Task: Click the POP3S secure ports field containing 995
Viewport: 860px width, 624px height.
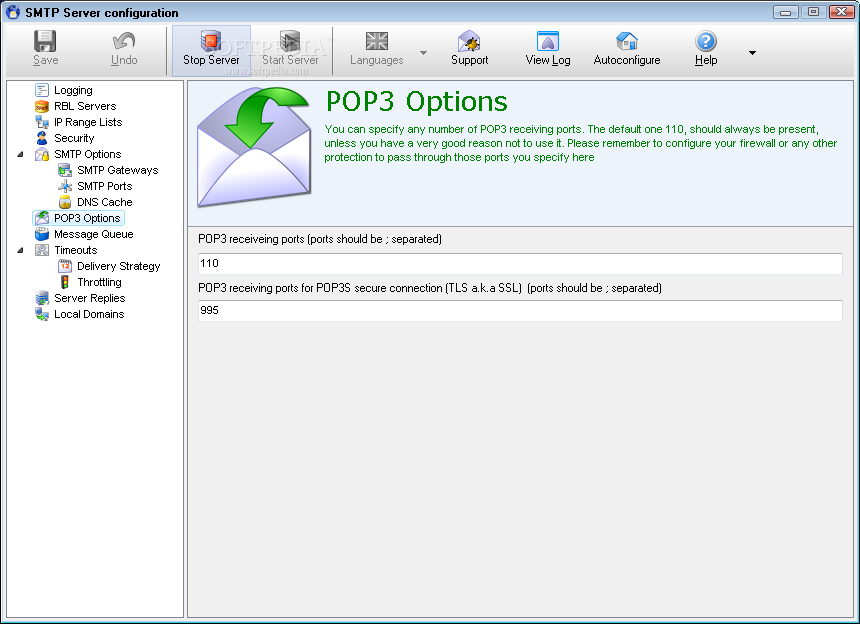Action: pyautogui.click(x=520, y=311)
